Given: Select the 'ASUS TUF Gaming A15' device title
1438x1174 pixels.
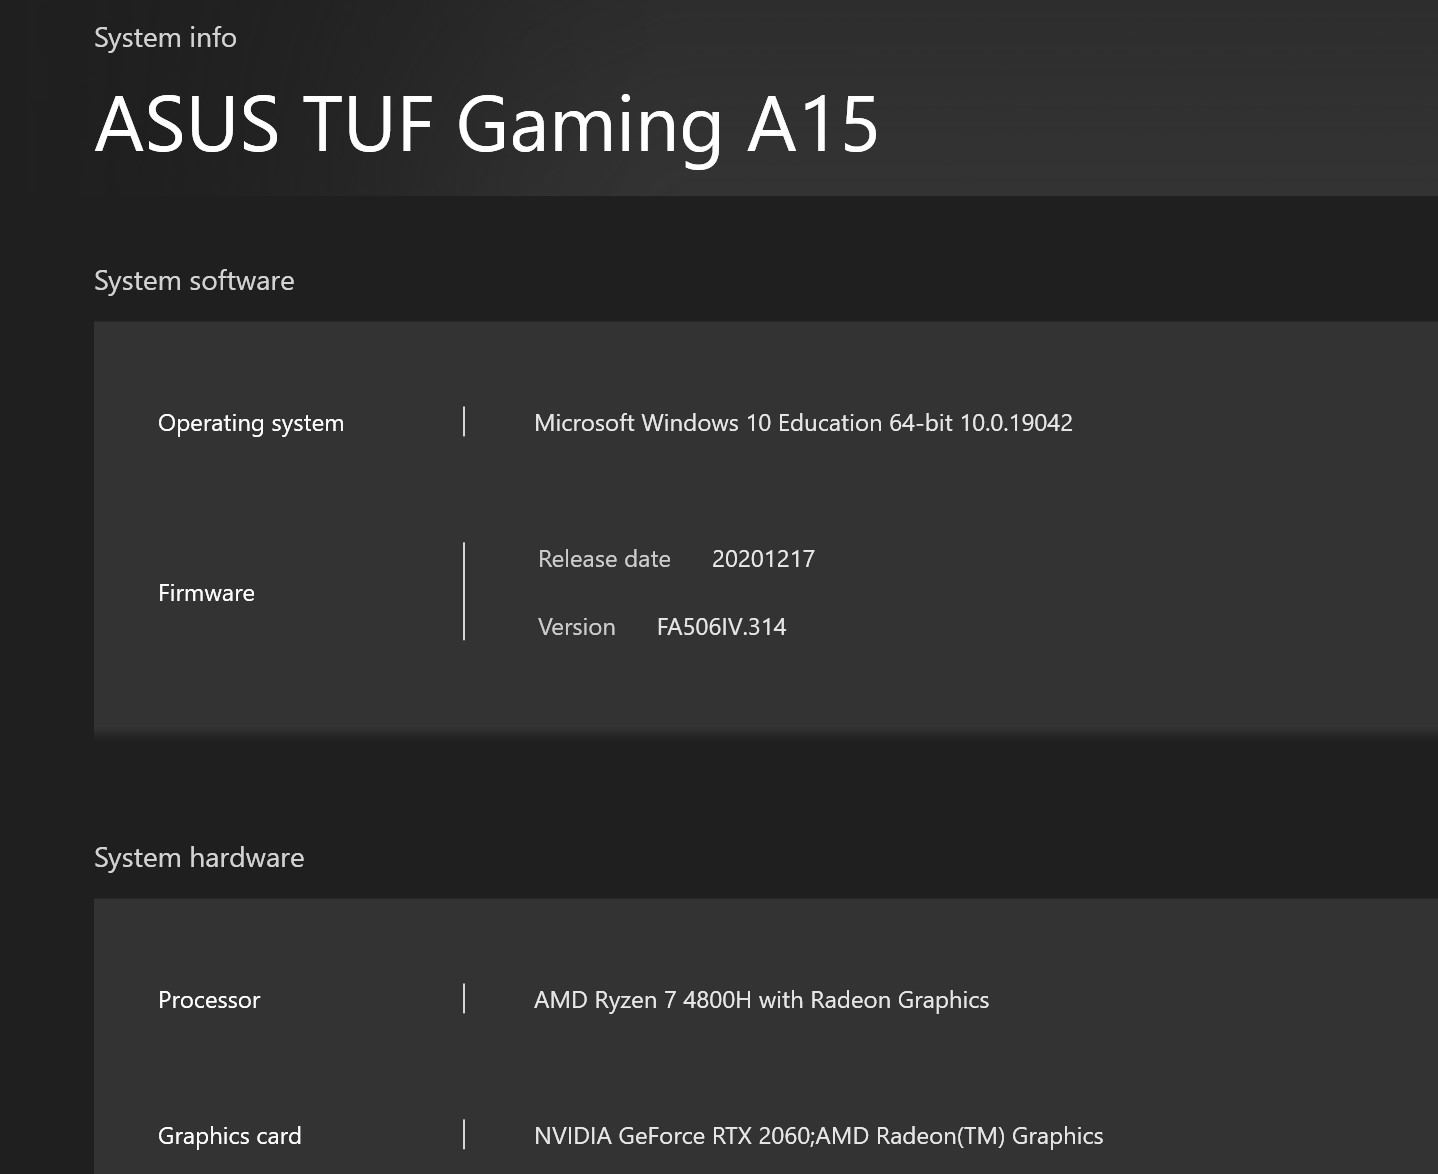Looking at the screenshot, I should (x=486, y=125).
